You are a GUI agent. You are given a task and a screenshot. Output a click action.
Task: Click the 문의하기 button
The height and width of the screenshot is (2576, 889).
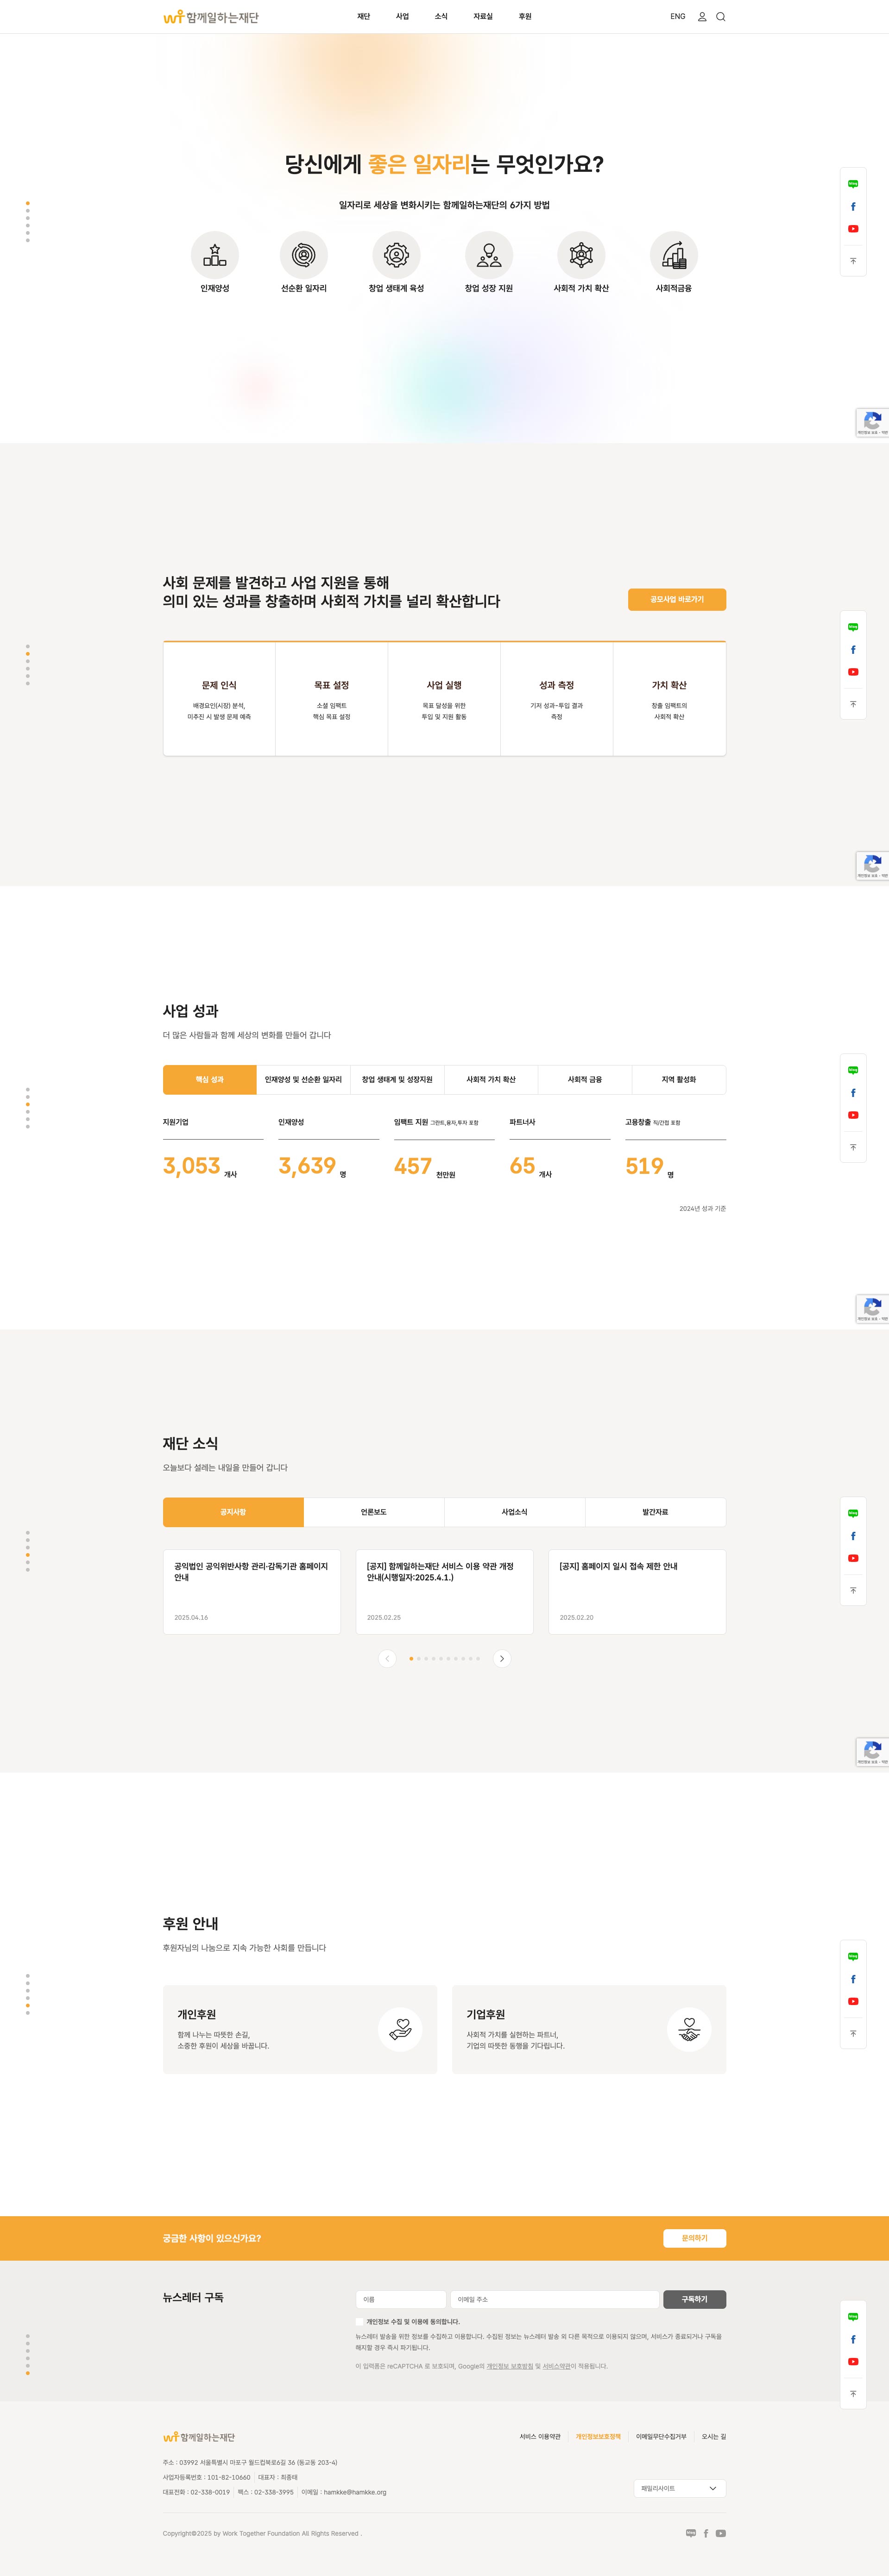(x=694, y=2238)
